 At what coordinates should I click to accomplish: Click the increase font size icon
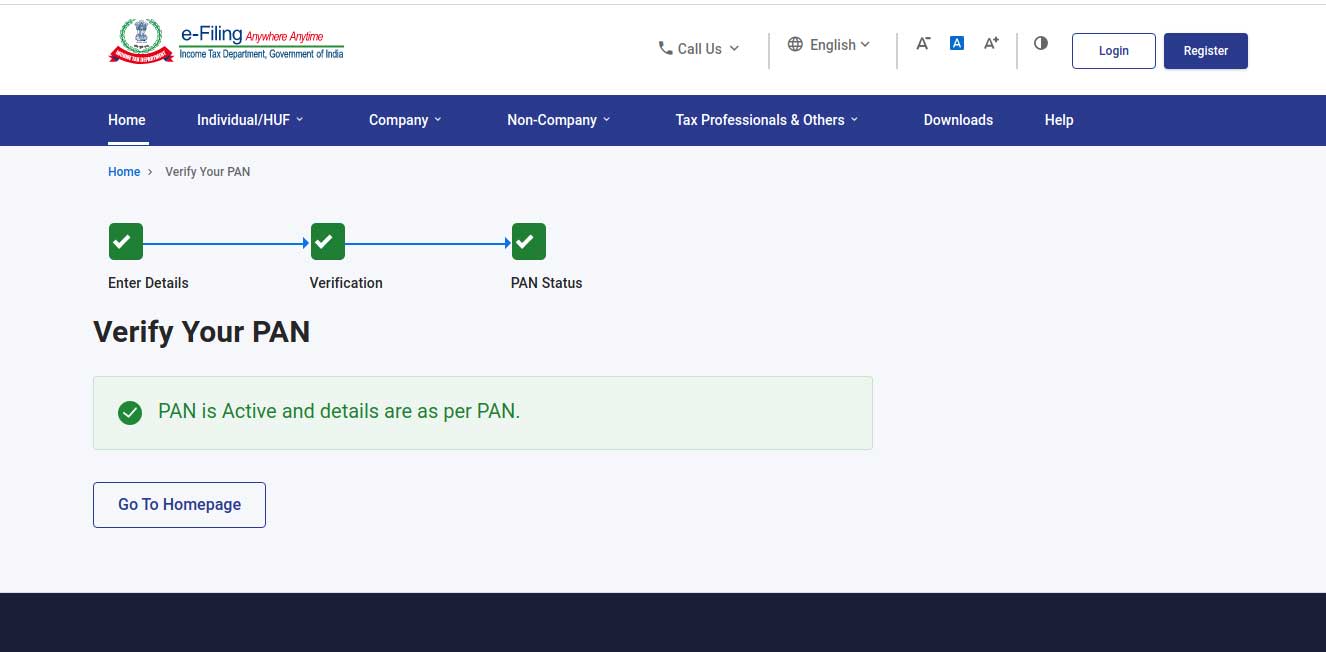tap(990, 43)
